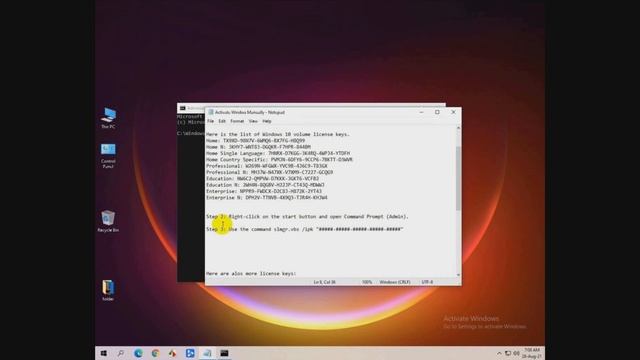
Task: Open the Windows Start button
Action: 104,353
